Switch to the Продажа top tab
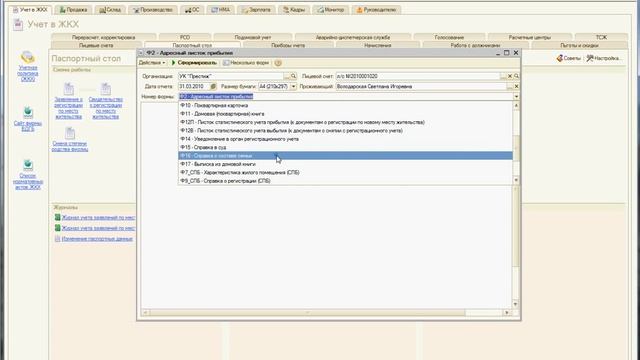This screenshot has width=640, height=360. (x=73, y=10)
